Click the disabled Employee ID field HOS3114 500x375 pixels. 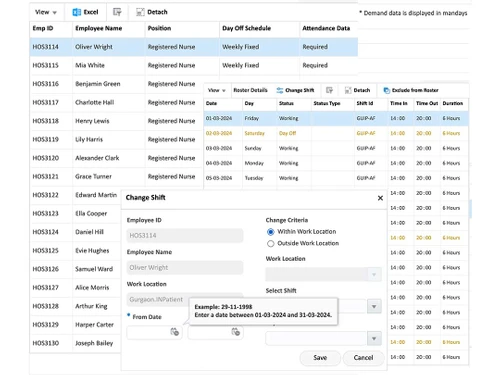coord(185,236)
